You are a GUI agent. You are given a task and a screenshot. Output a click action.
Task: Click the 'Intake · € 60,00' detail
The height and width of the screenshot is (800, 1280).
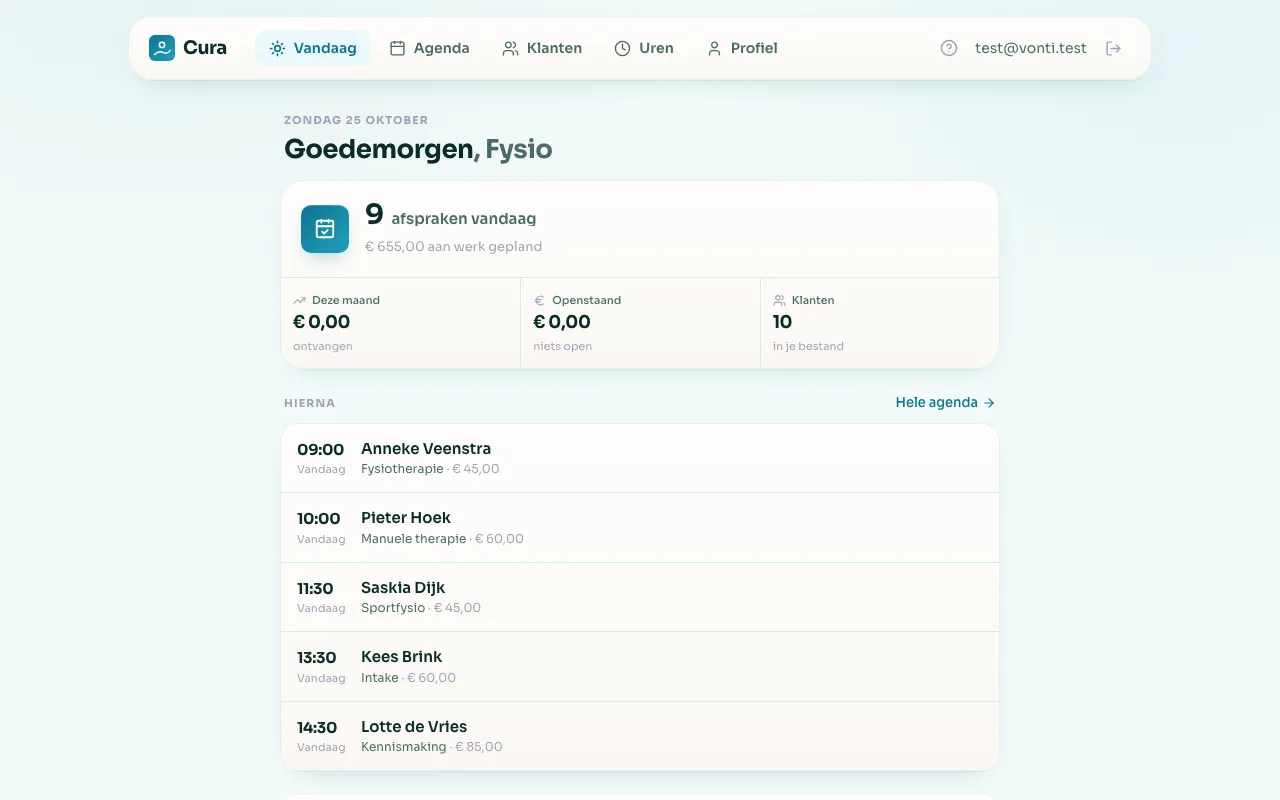tap(408, 678)
